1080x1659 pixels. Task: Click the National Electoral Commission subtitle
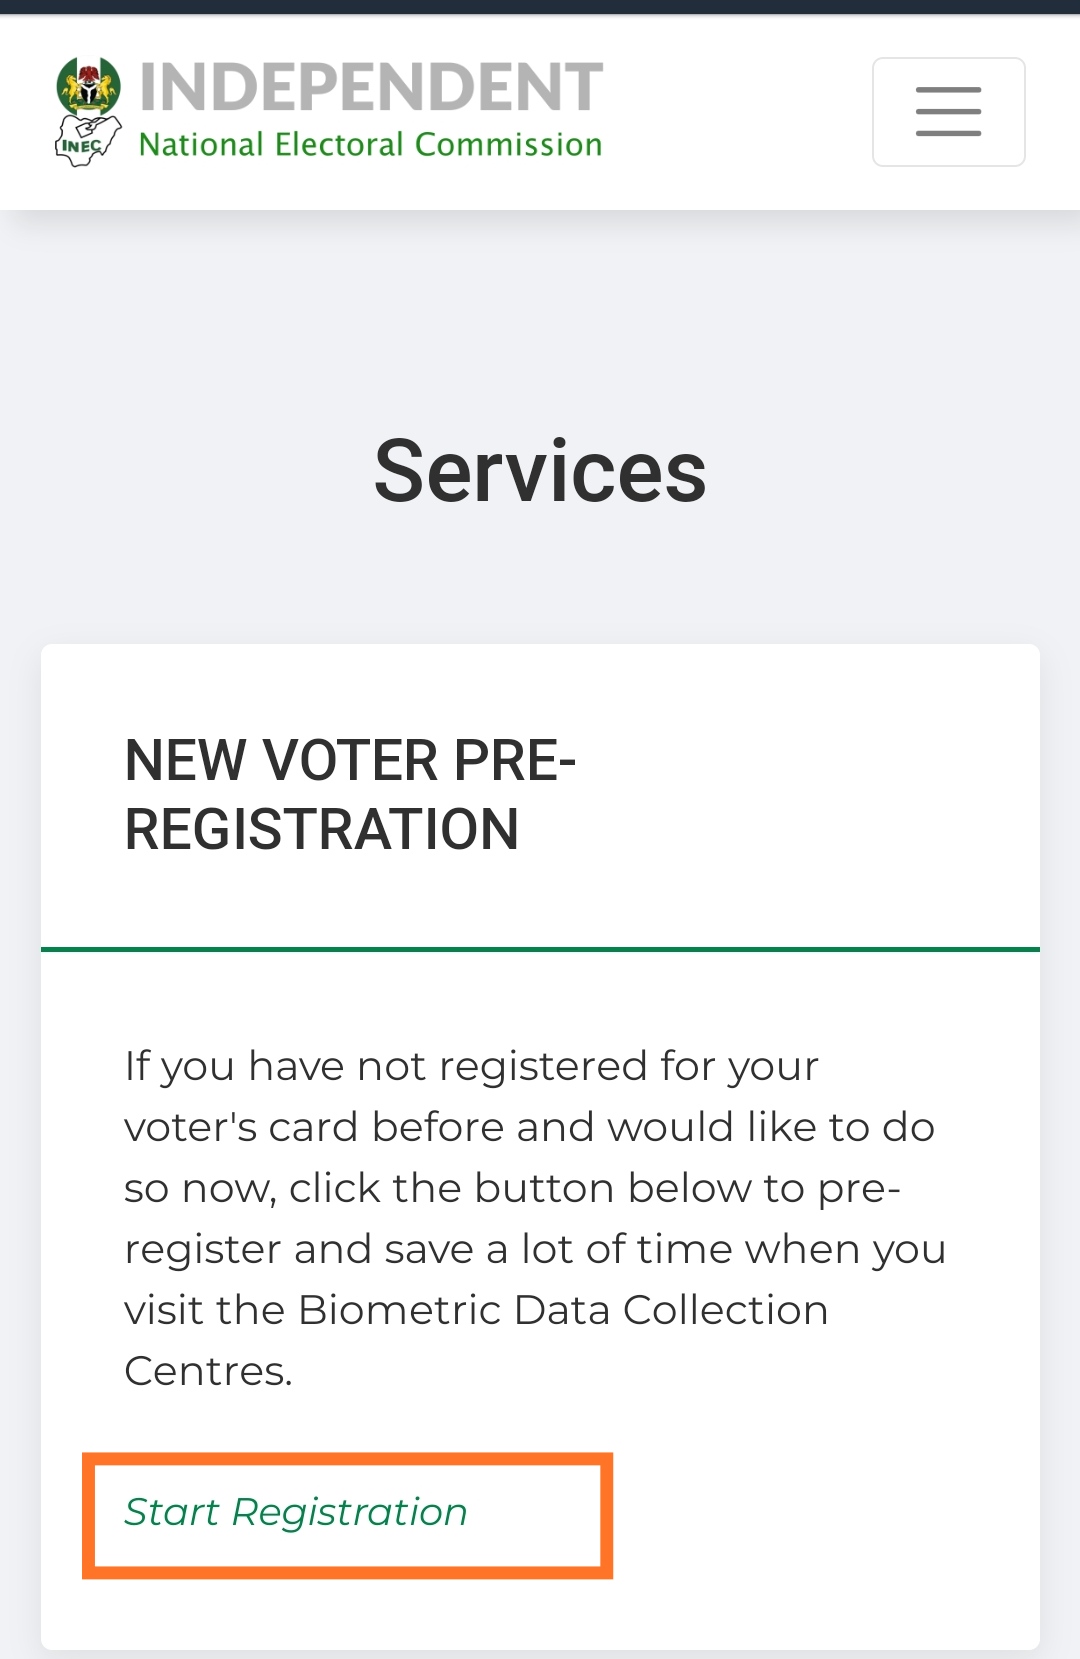370,145
